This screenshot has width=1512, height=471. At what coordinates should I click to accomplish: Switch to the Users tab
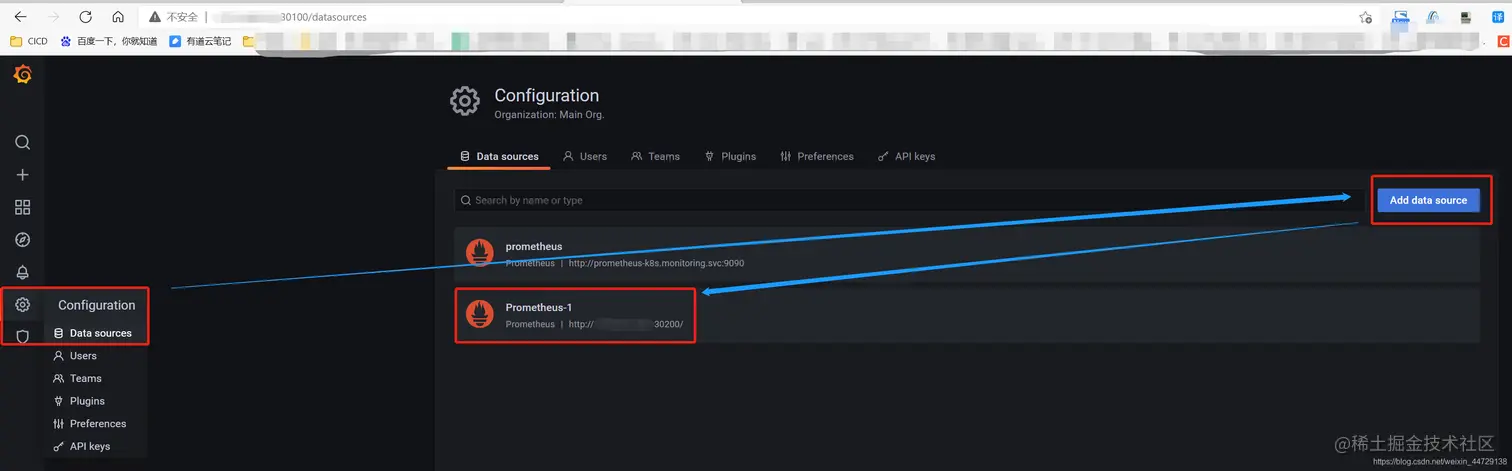[585, 157]
